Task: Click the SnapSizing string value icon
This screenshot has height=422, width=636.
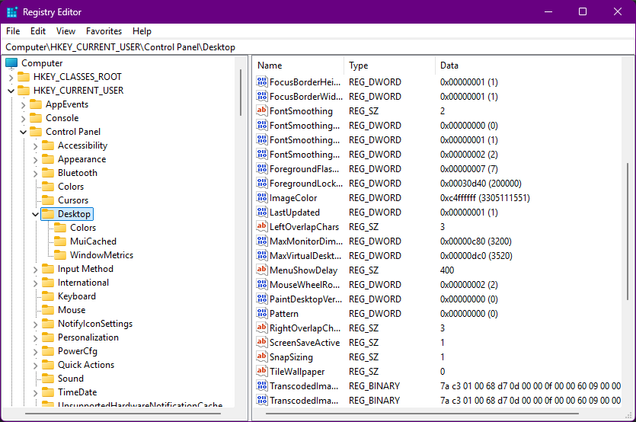Action: pos(262,357)
